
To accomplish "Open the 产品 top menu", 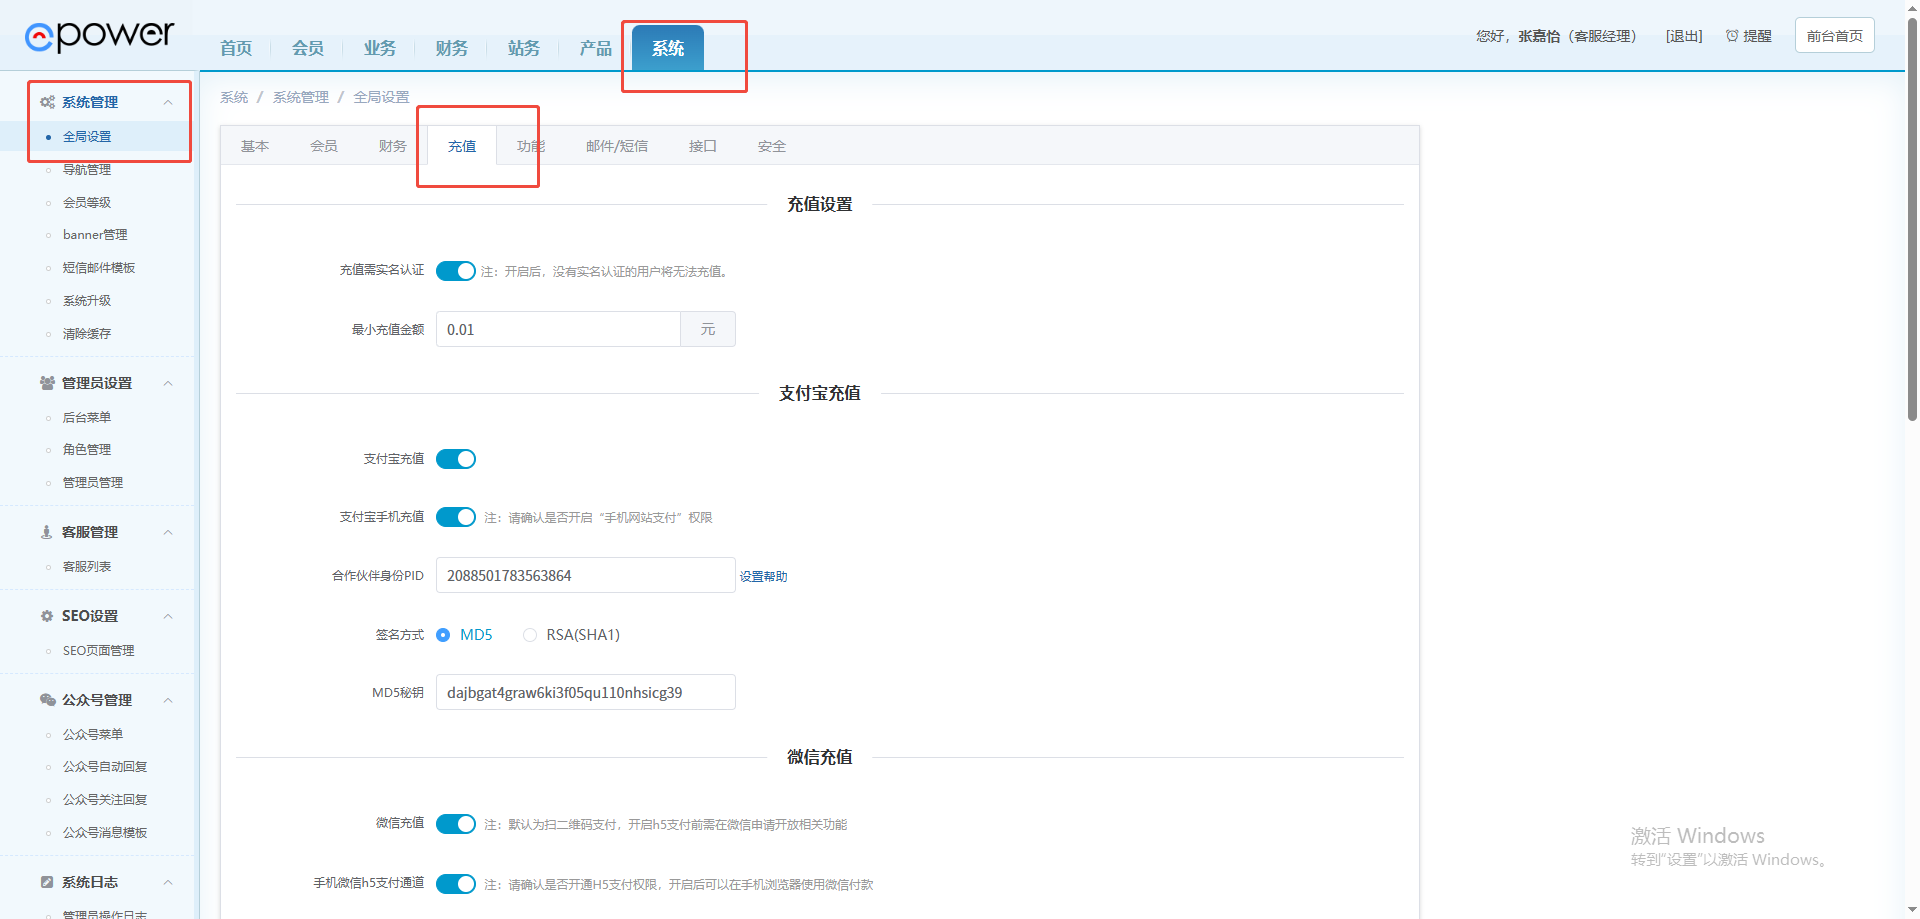I will coord(596,48).
